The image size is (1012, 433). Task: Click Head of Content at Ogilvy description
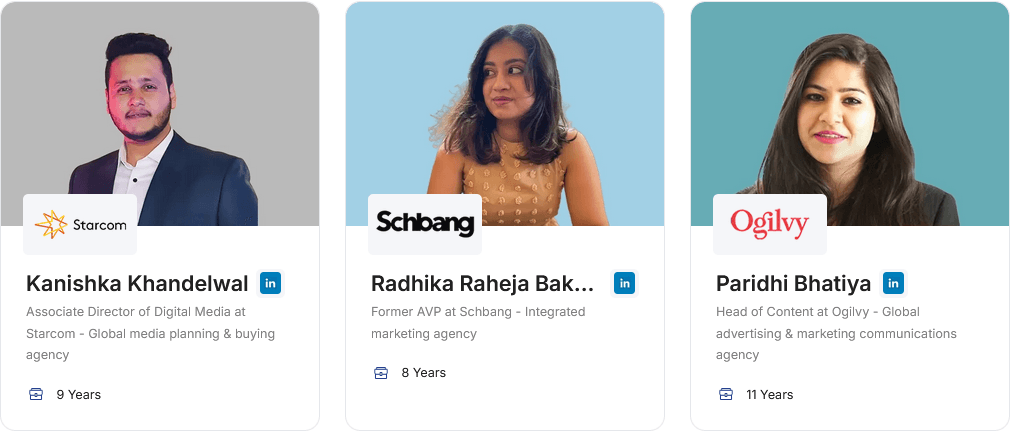(836, 333)
